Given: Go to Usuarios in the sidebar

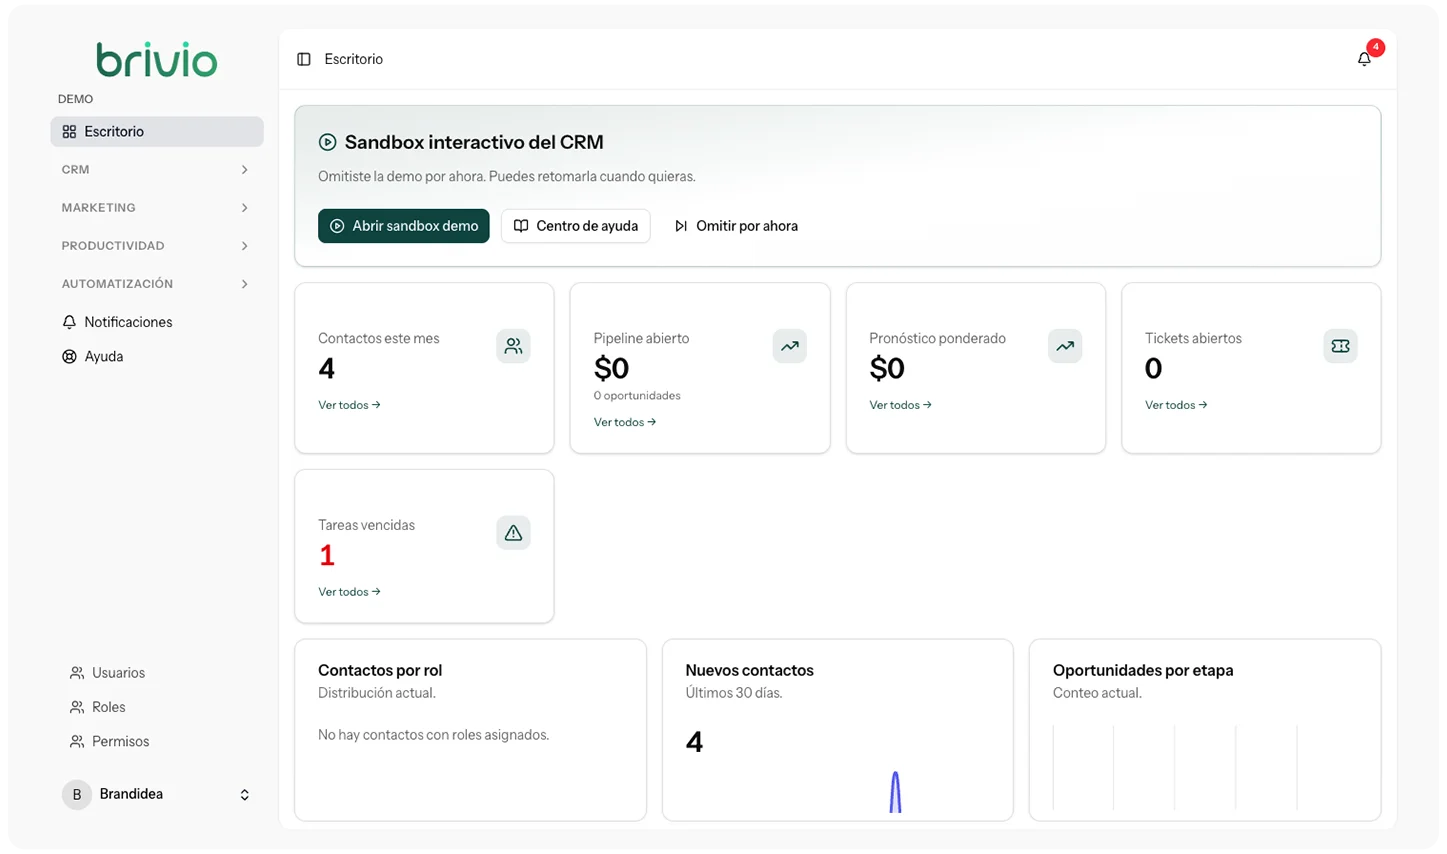Looking at the screenshot, I should 157,673.
